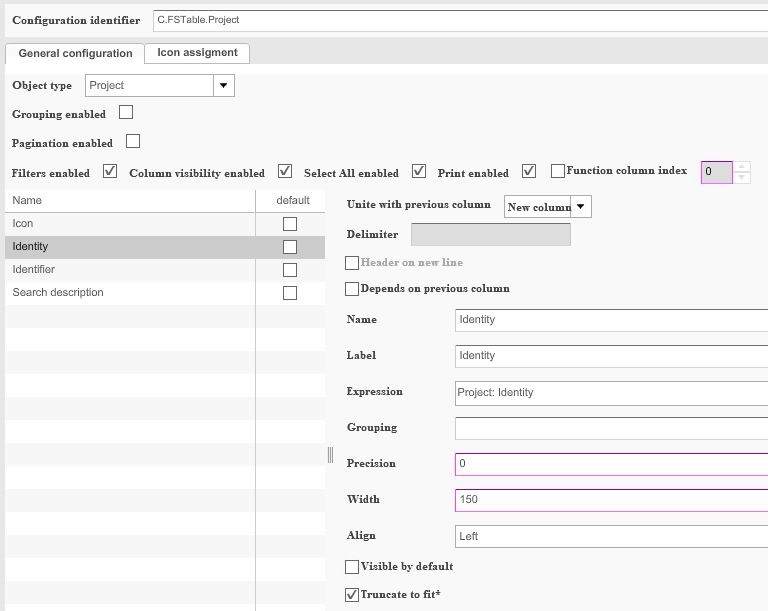Uncheck the Print enabled checkbox
This screenshot has height=611, width=768.
coord(529,171)
